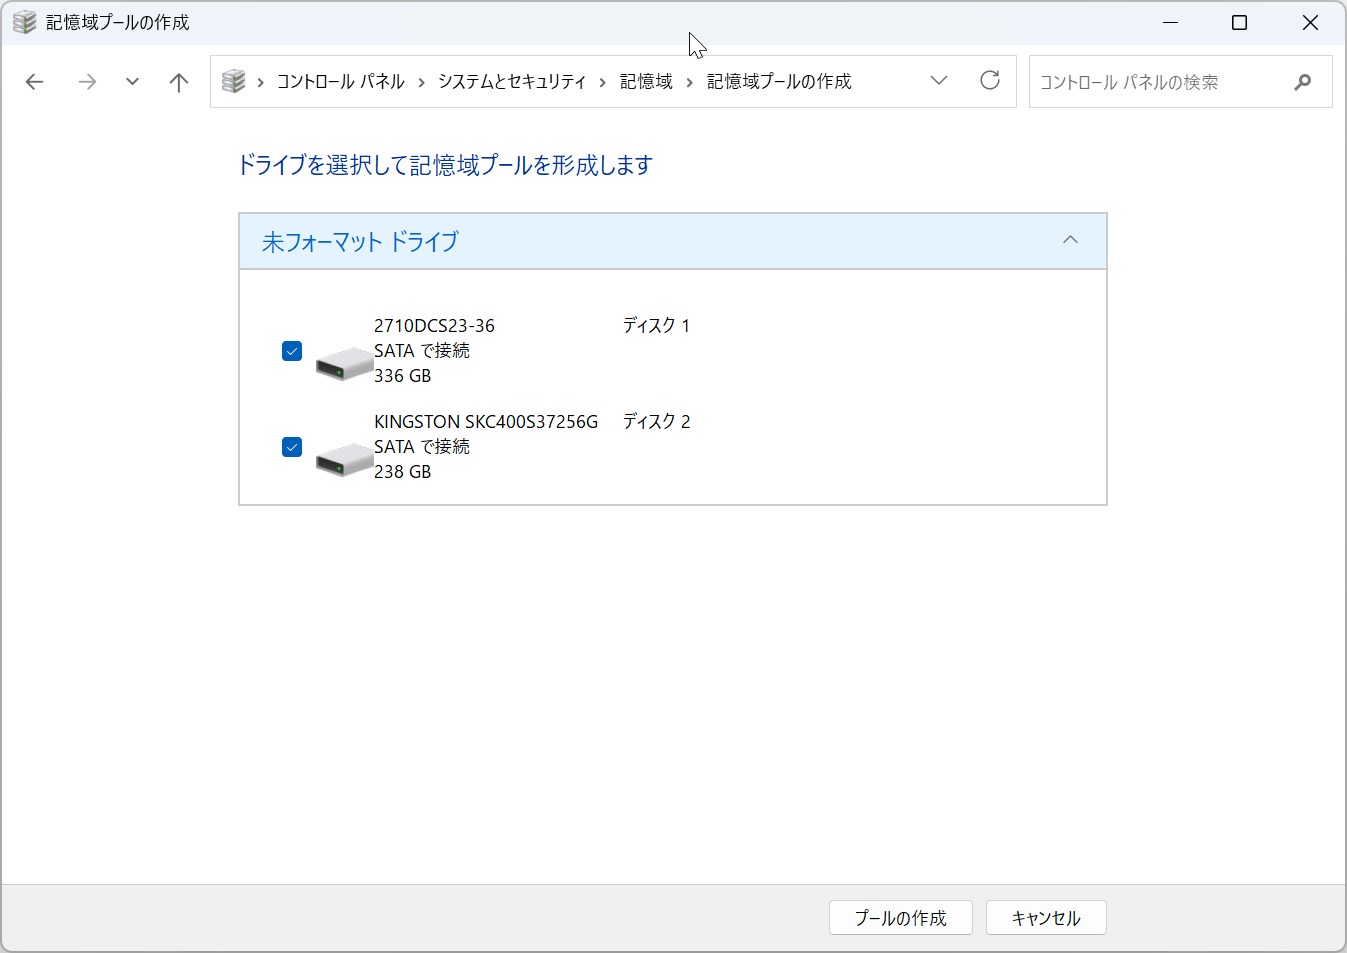This screenshot has height=953, width=1347.
Task: Expand chevron after 記憶域 breadcrumb
Action: (x=690, y=82)
